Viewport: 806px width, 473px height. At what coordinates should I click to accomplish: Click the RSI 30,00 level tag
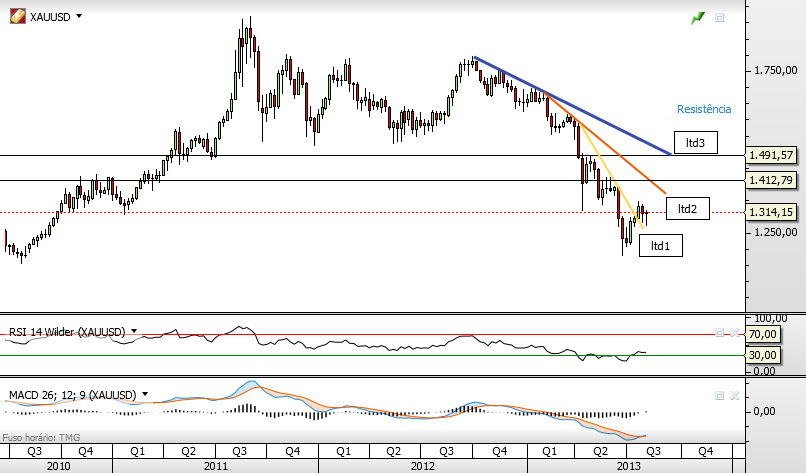(763, 355)
